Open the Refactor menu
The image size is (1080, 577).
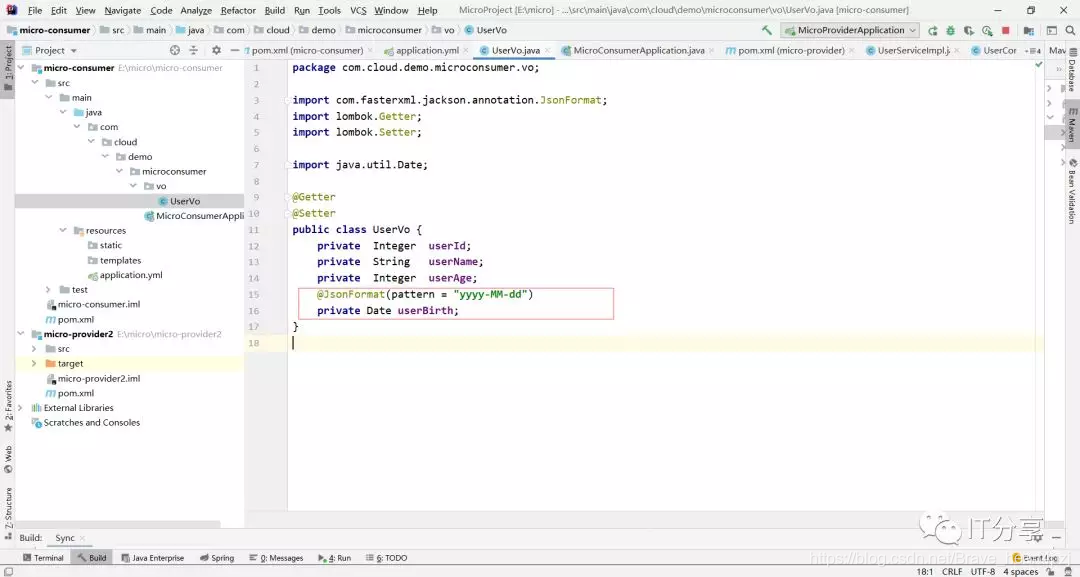[238, 10]
